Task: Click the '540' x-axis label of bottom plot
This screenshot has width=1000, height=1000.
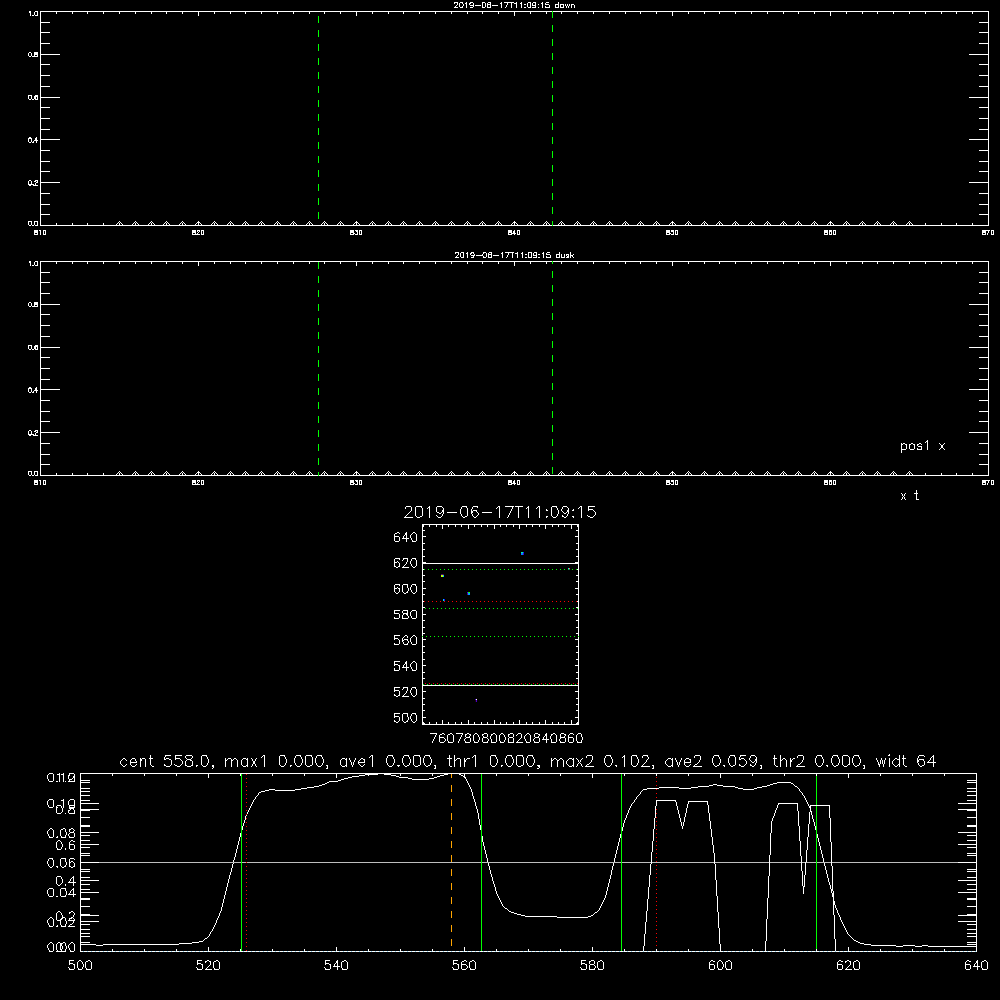Action: (x=336, y=966)
